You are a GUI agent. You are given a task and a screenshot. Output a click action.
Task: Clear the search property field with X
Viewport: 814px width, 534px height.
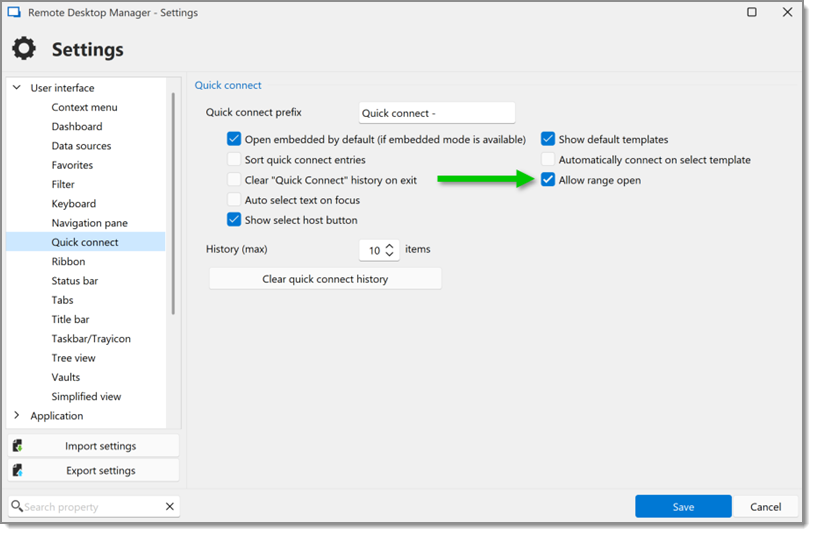coord(170,508)
